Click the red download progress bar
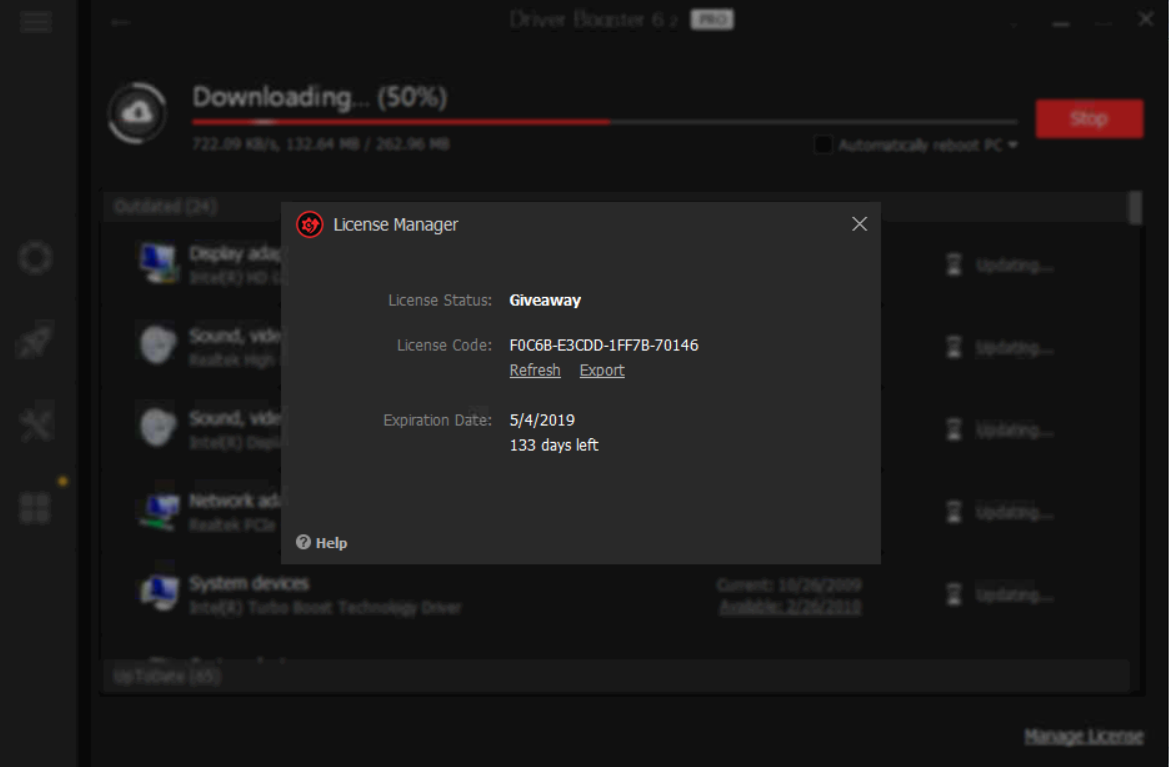 point(400,122)
